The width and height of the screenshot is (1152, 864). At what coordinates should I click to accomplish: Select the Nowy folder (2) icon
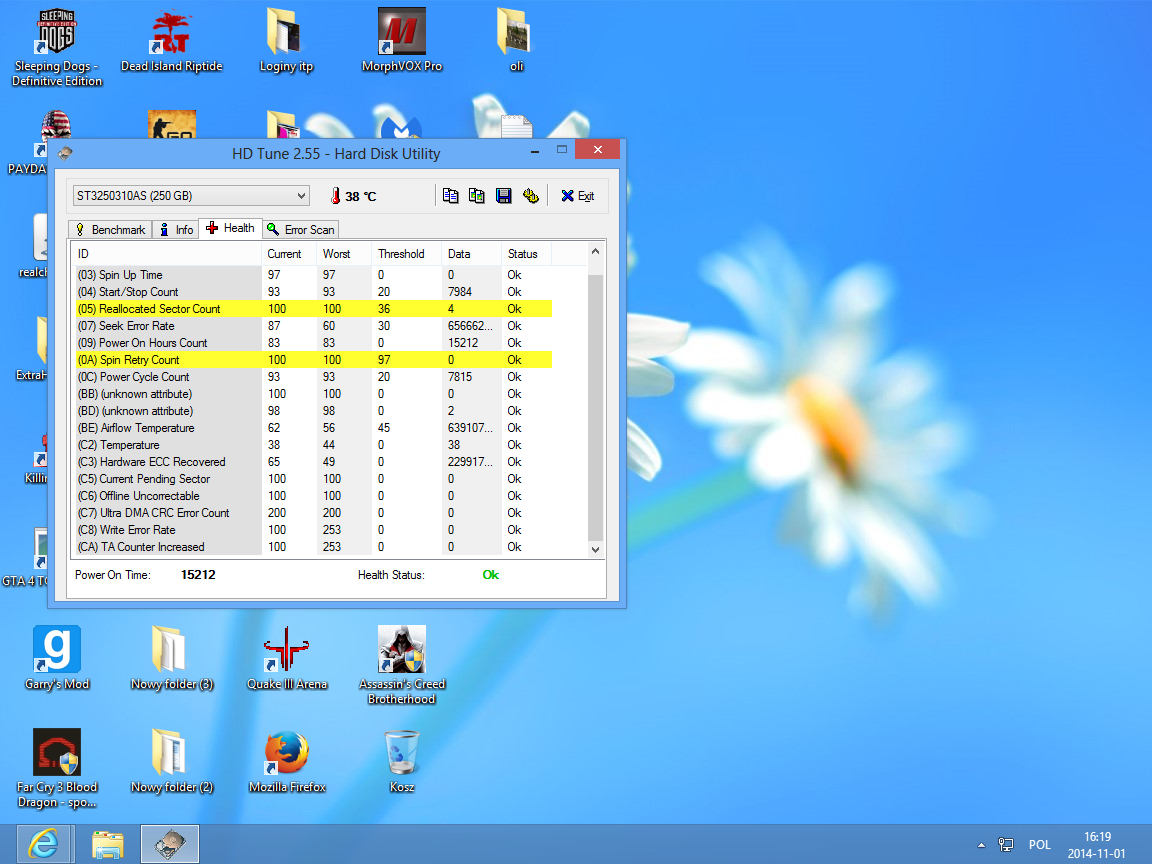[171, 761]
